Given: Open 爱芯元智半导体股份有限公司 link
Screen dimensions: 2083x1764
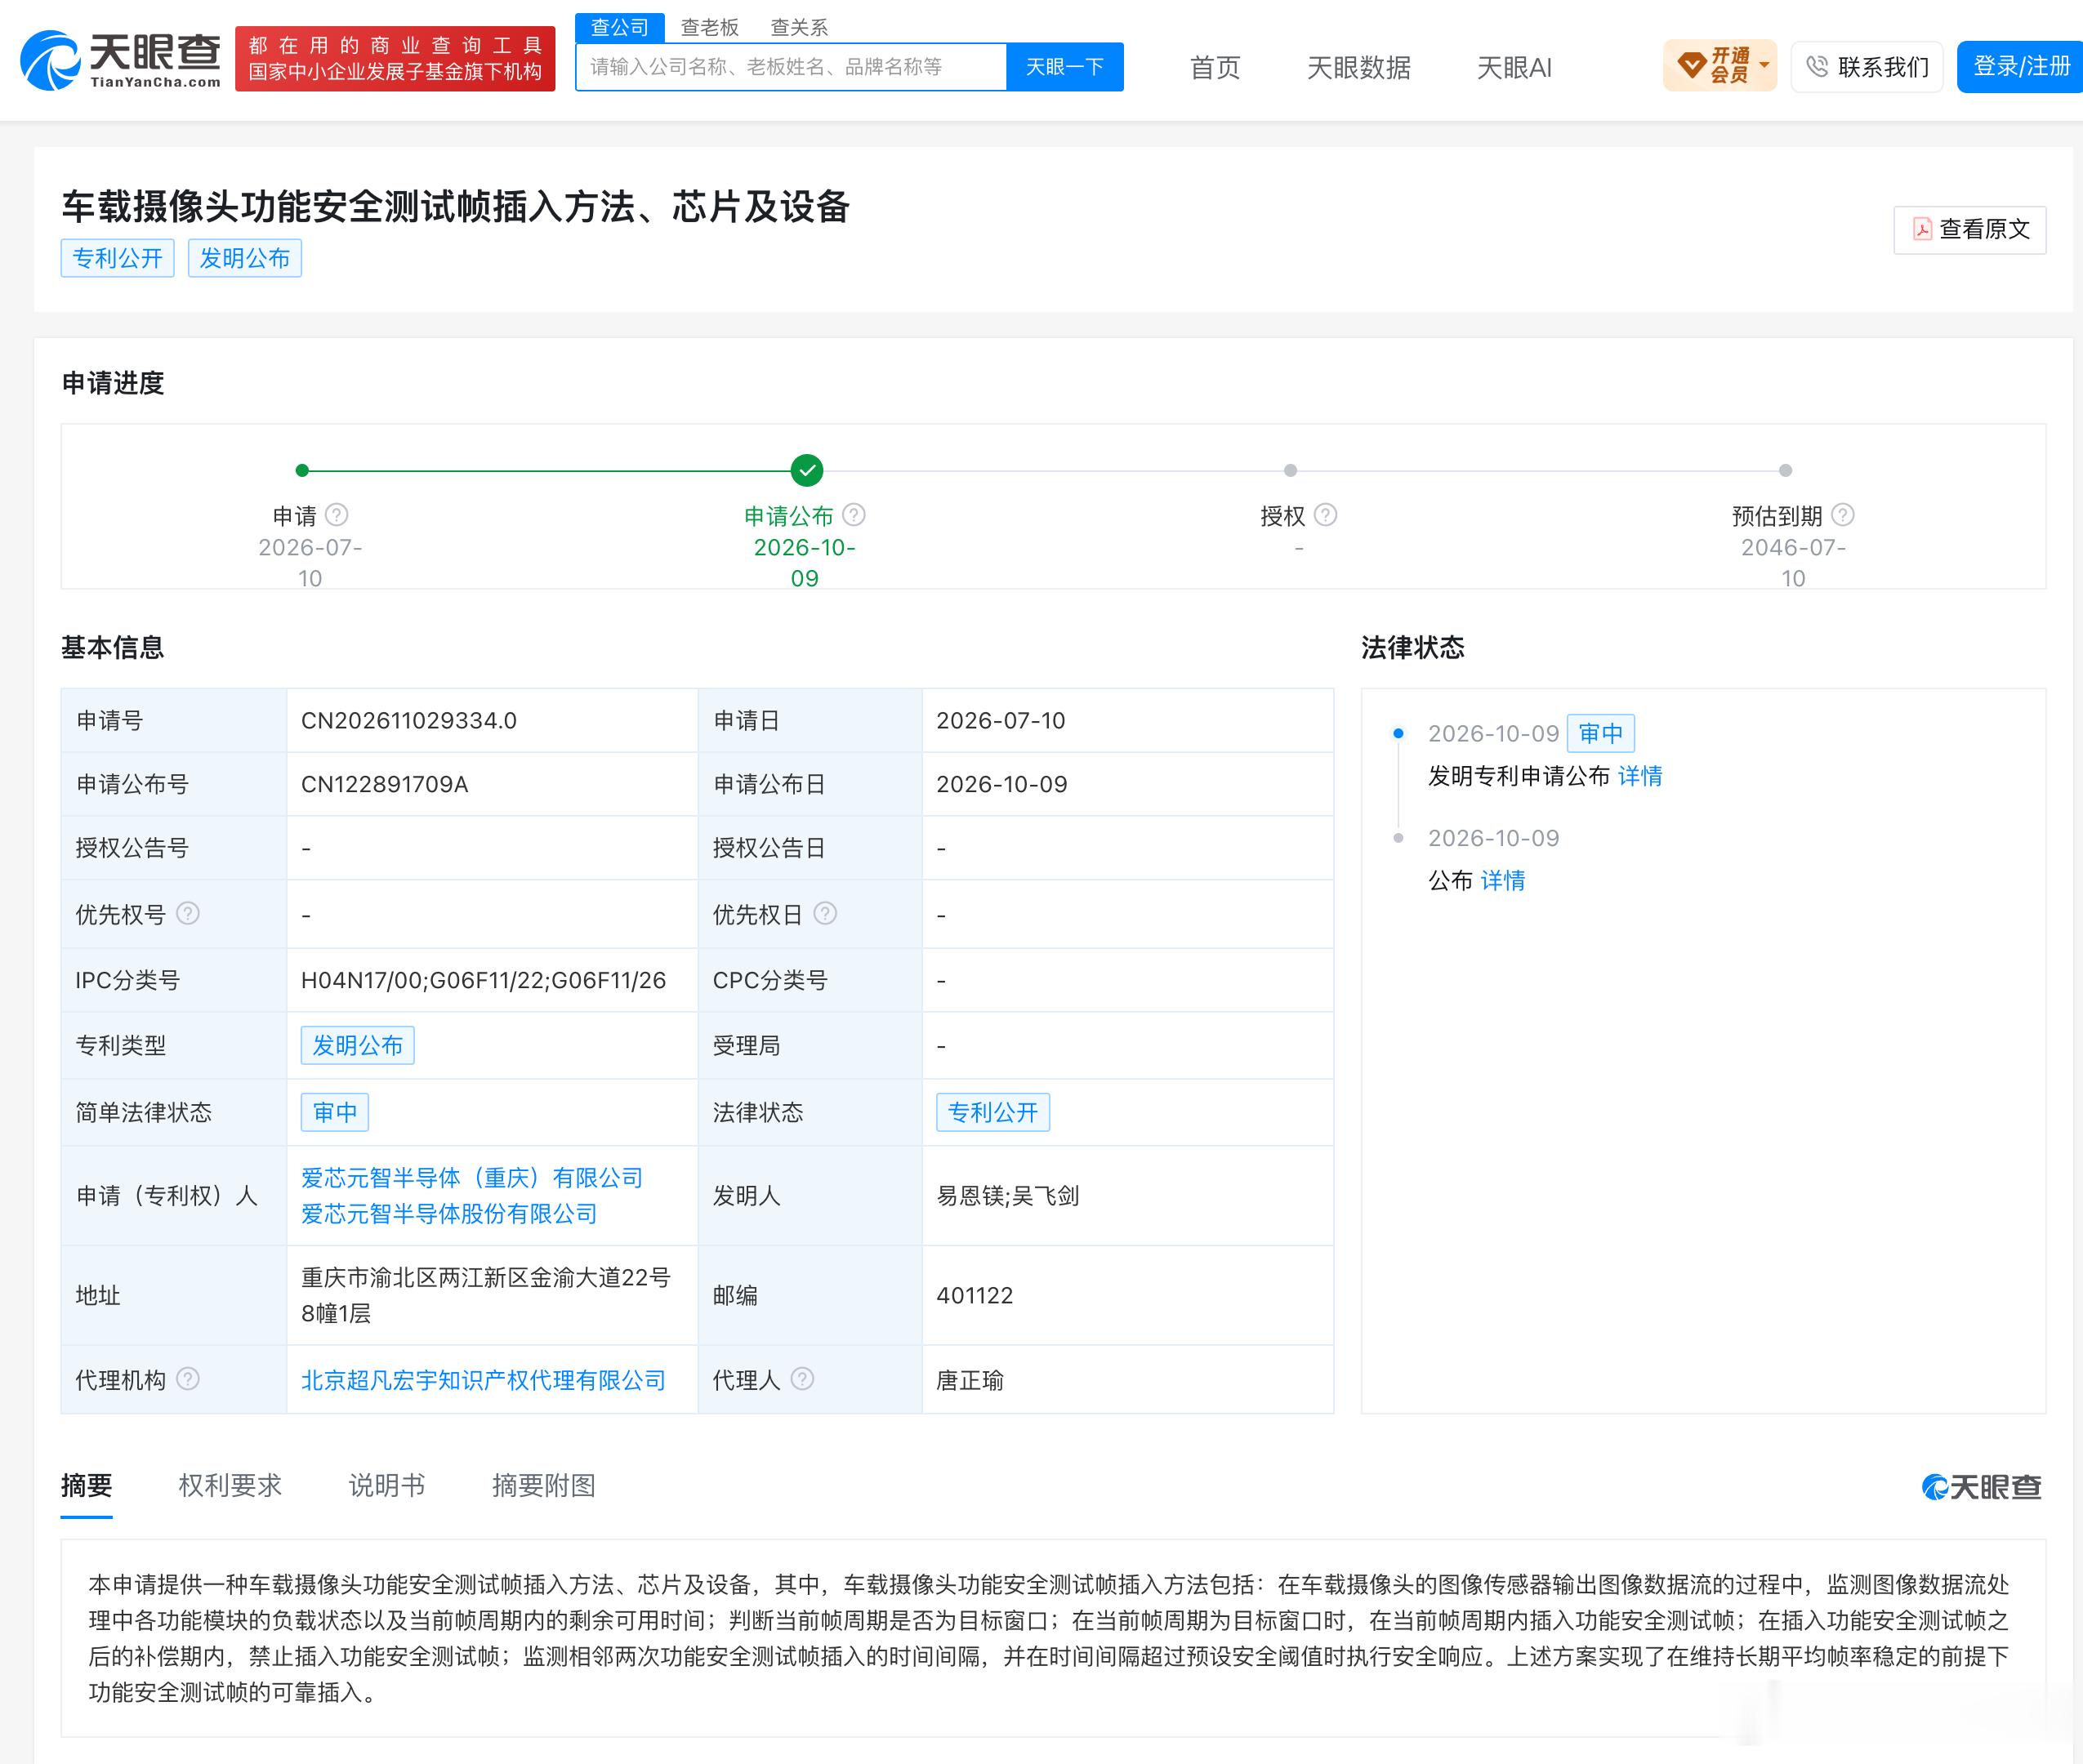Looking at the screenshot, I should [449, 1214].
